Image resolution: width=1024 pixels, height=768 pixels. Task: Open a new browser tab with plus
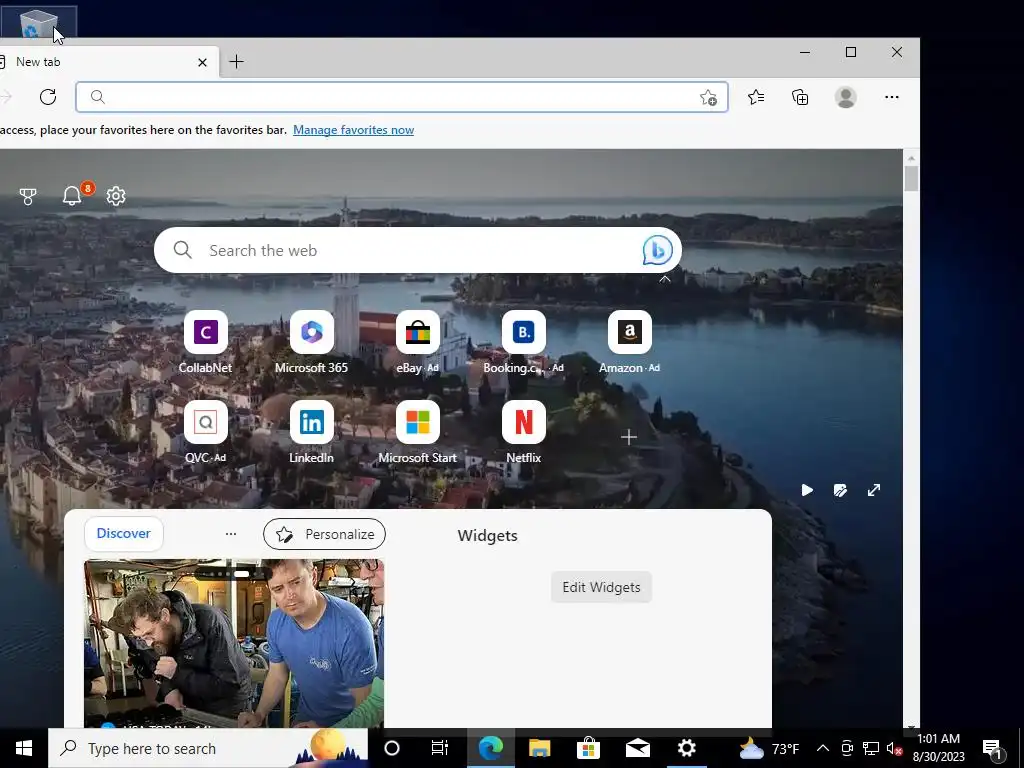click(236, 62)
